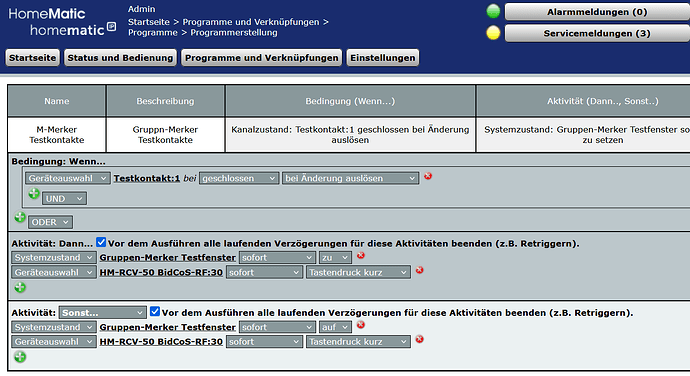Viewport: 690px width, 376px height.
Task: Open the 'zu' value dropdown
Action: (335, 257)
